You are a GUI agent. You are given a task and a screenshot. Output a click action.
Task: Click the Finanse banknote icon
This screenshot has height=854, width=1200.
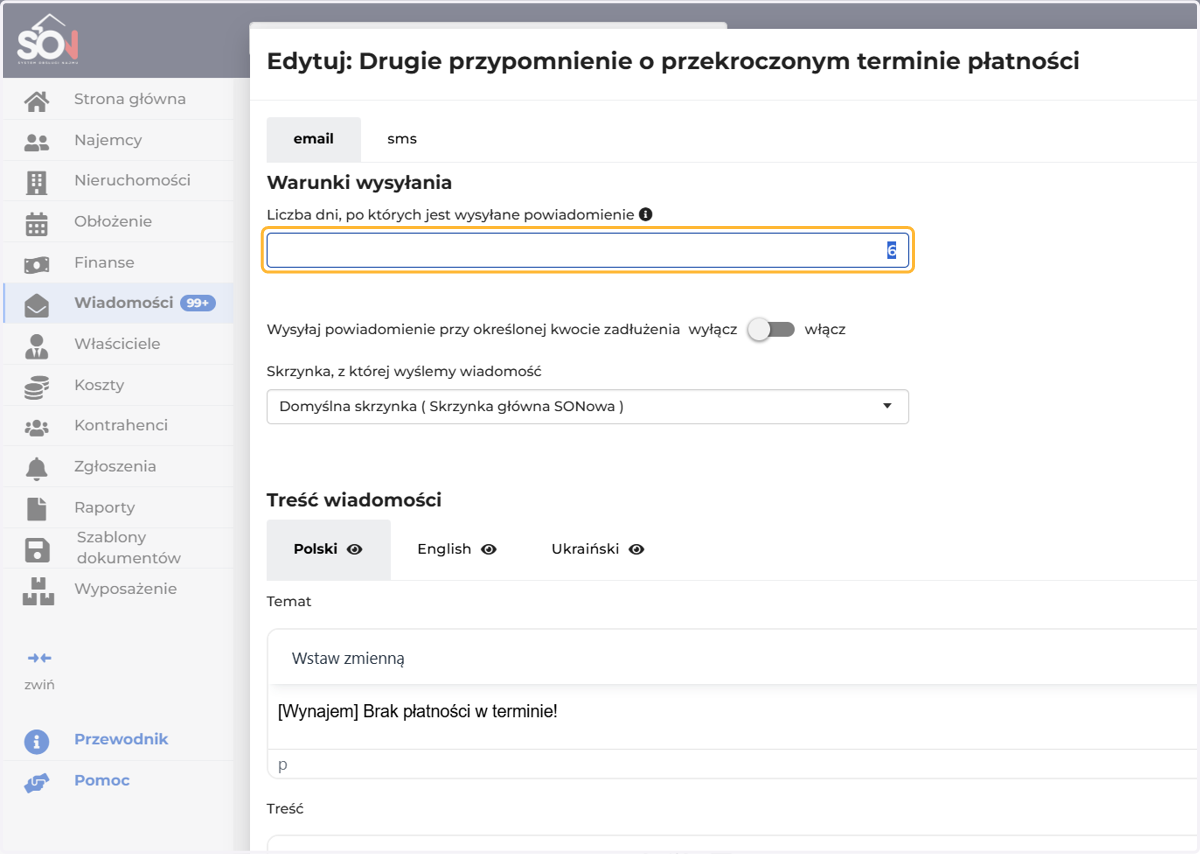pos(37,264)
